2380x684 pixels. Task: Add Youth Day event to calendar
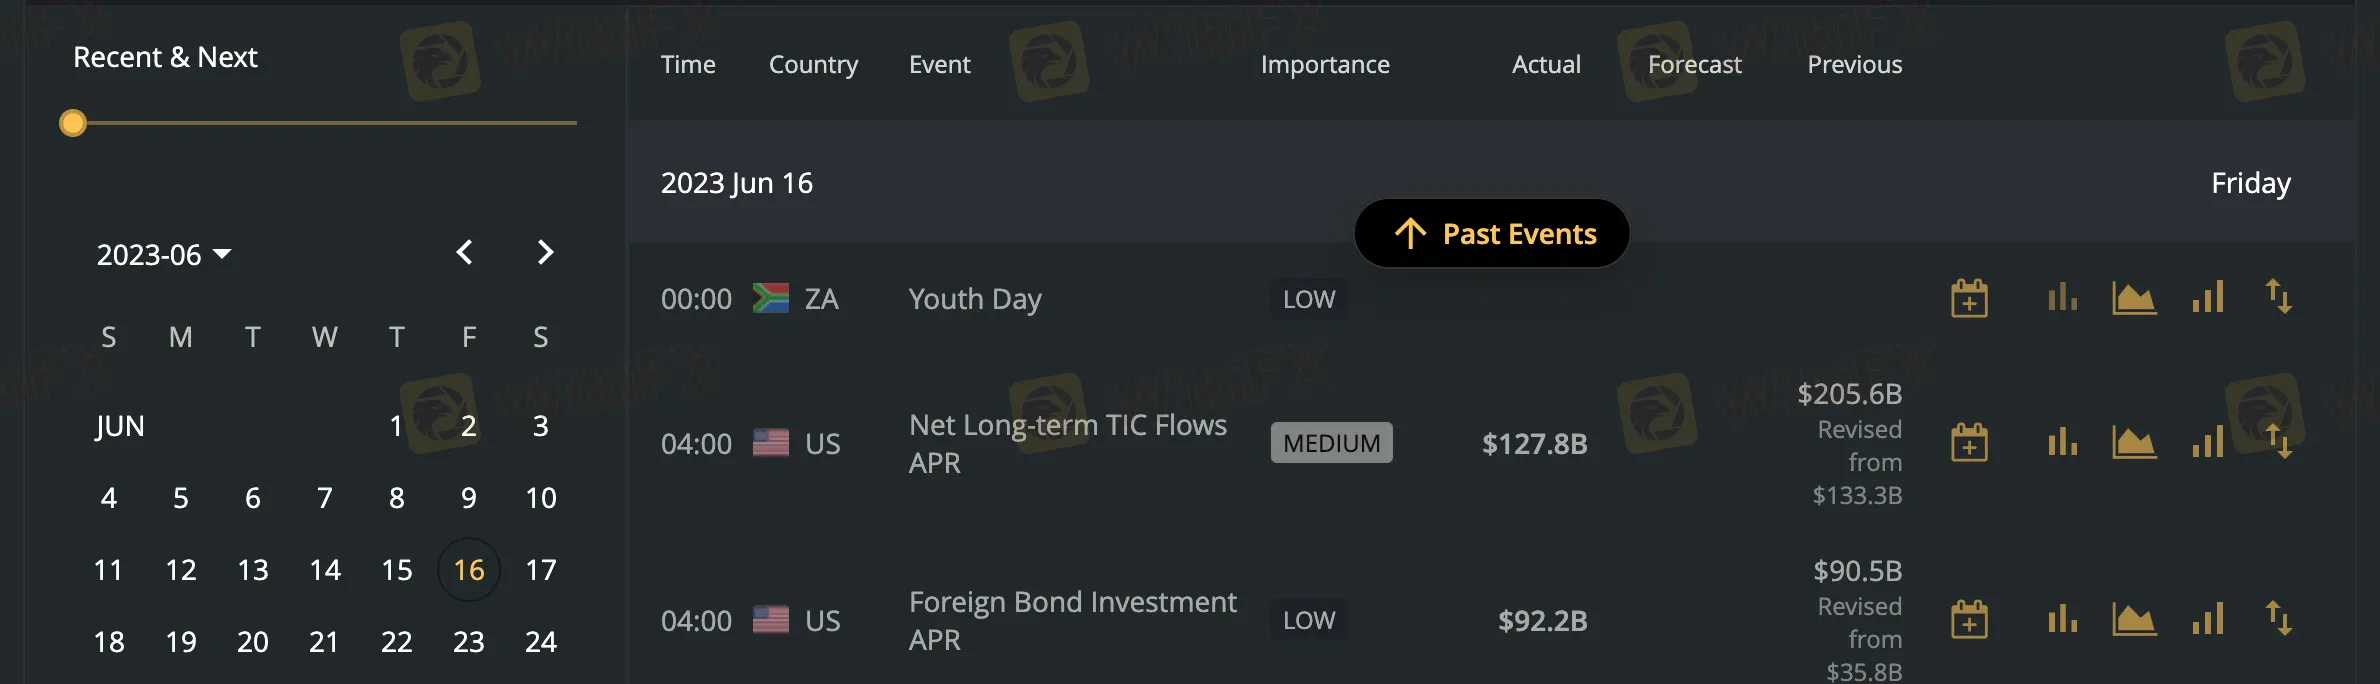tap(1971, 297)
